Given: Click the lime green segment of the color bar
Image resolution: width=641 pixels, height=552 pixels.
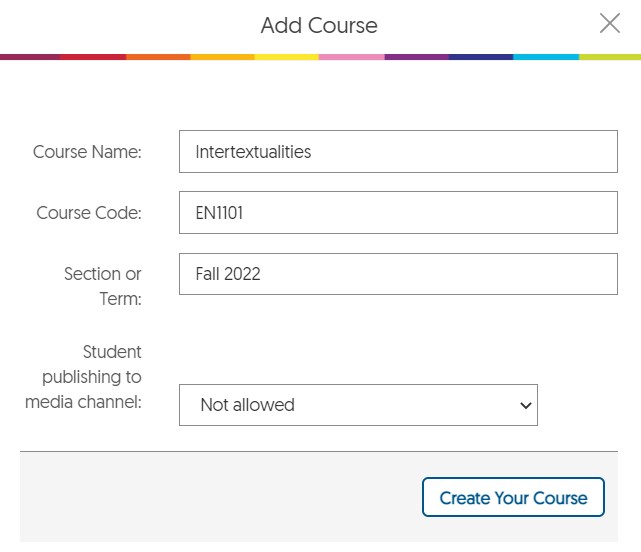Looking at the screenshot, I should pos(609,57).
